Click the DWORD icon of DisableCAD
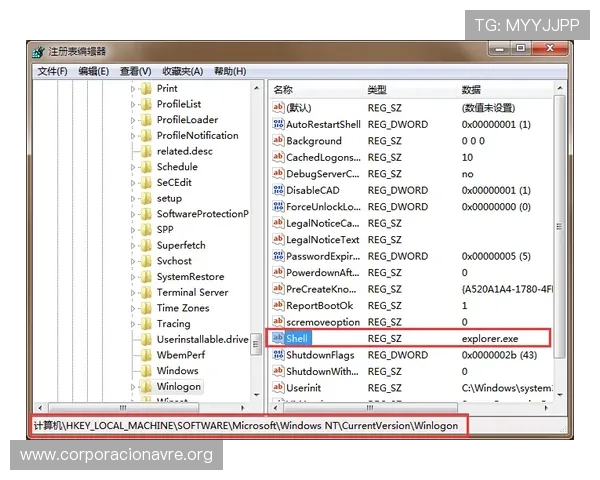 tap(278, 190)
